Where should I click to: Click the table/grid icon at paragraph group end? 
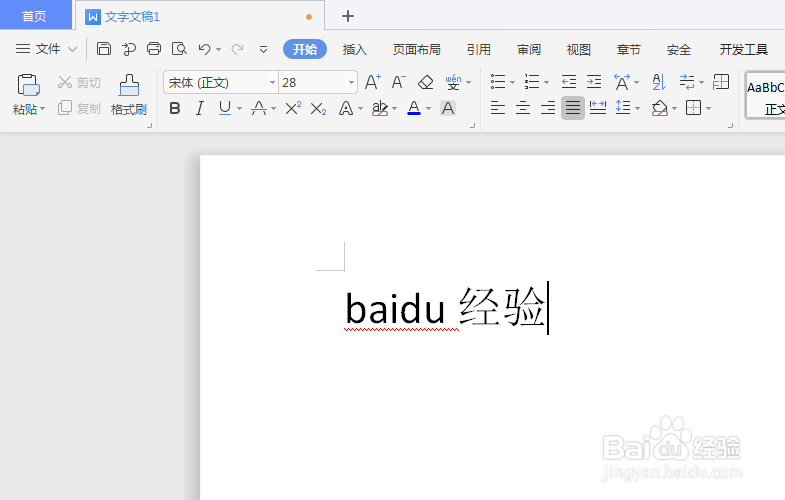pos(721,82)
